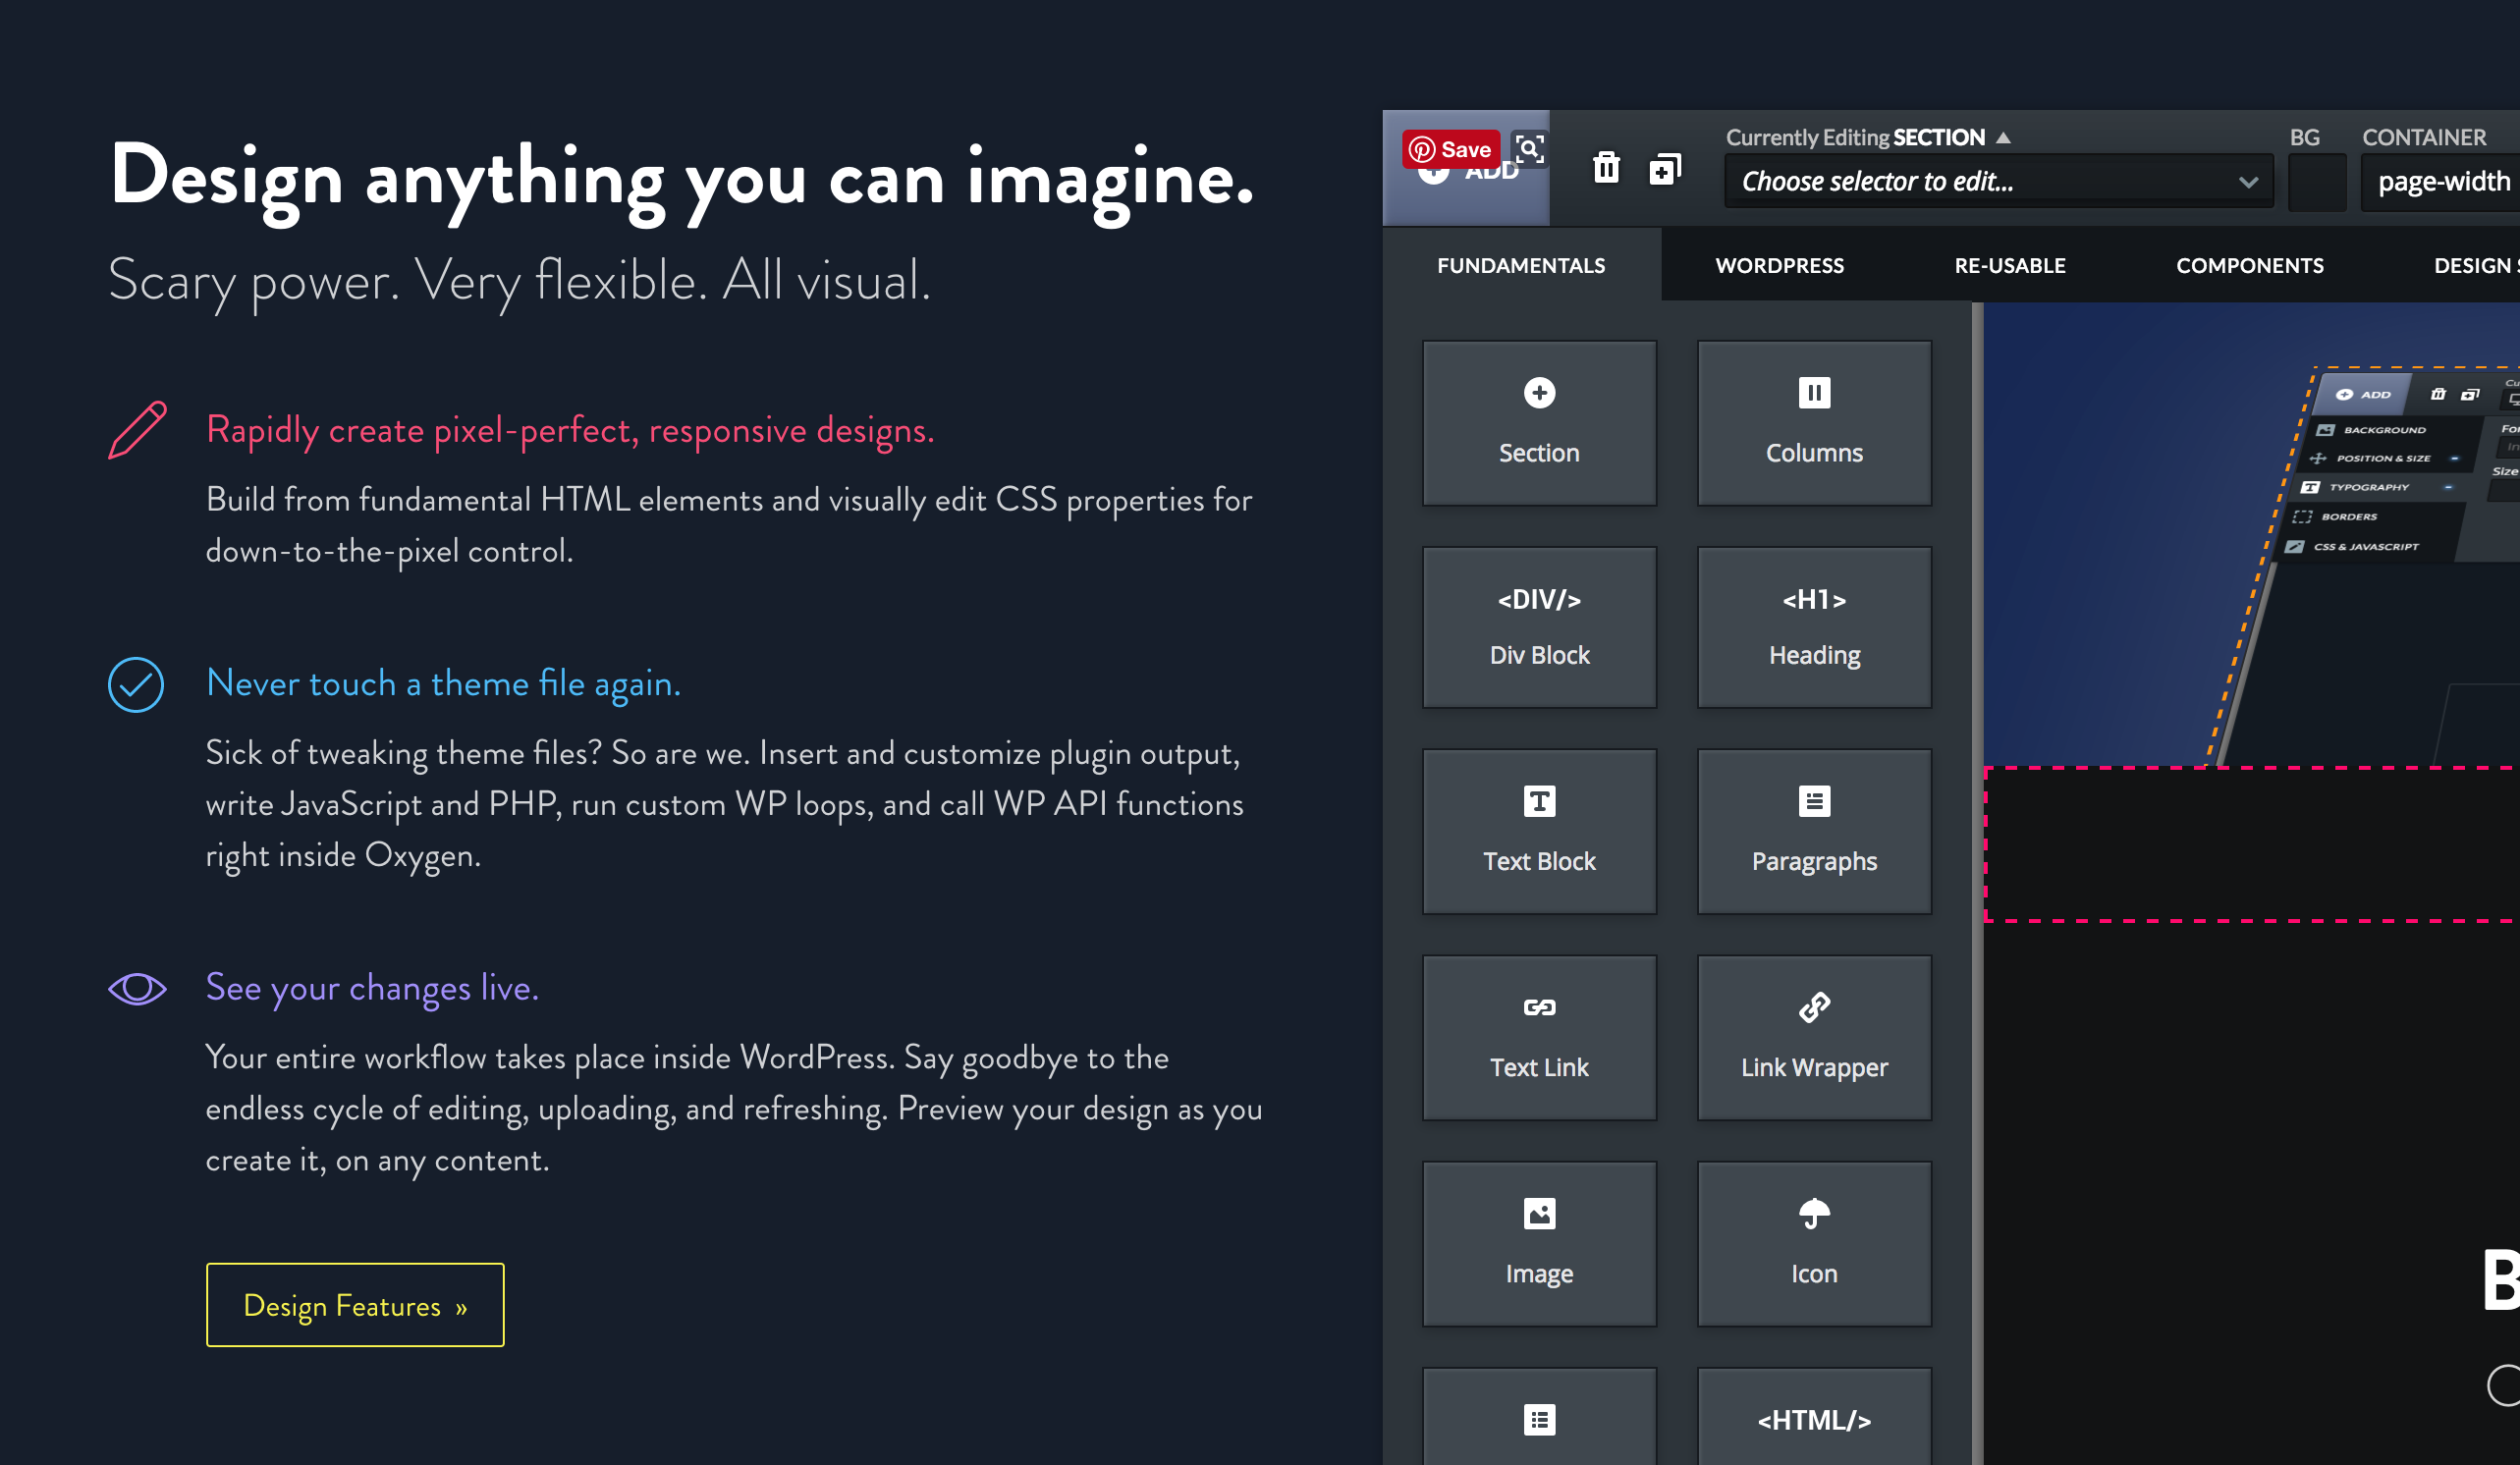Switch to the WordPress tab

[x=1779, y=266]
